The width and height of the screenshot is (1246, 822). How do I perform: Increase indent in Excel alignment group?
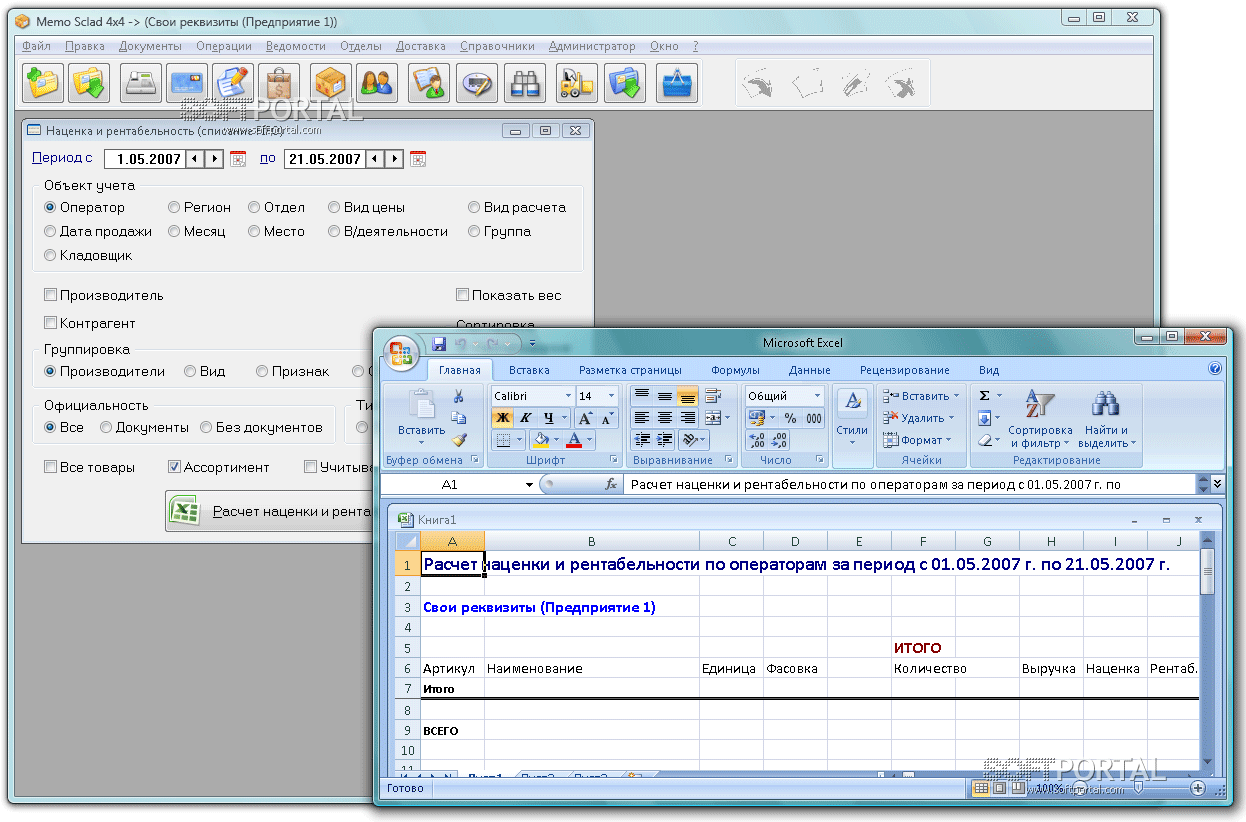click(x=664, y=440)
